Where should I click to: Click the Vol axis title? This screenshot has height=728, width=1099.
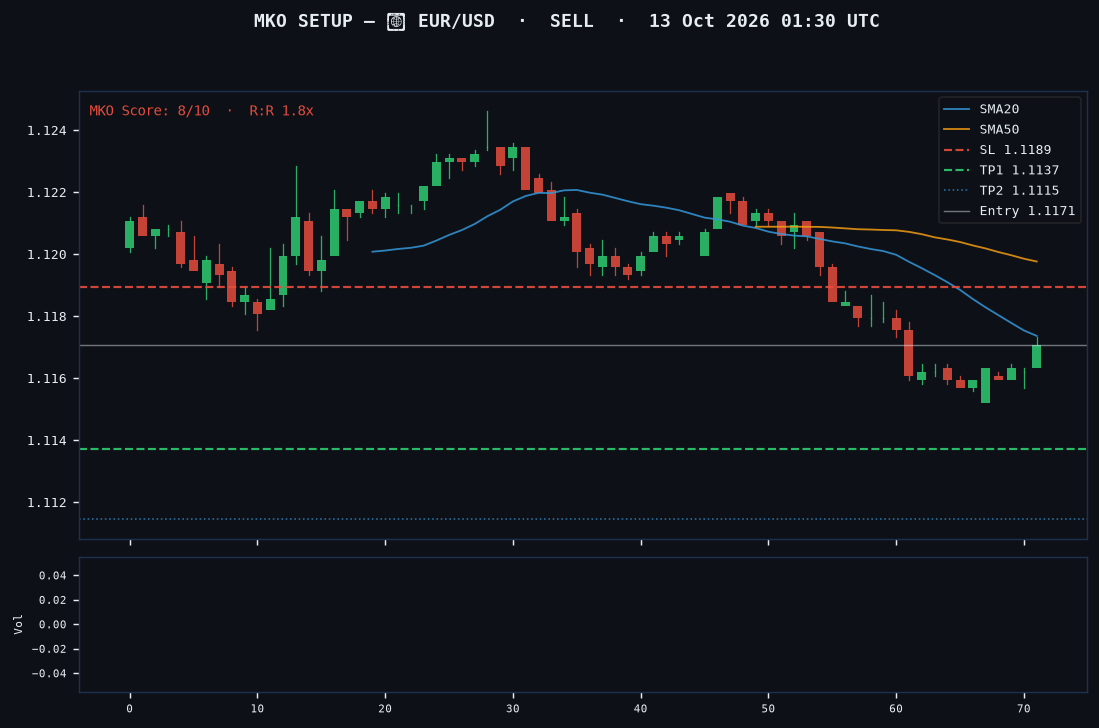pyautogui.click(x=18, y=624)
